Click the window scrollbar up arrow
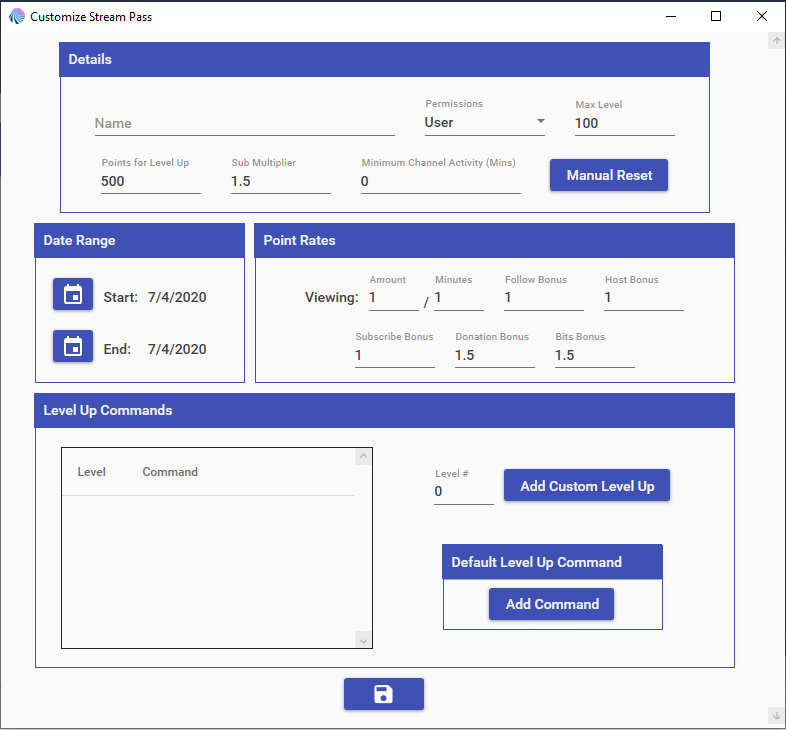 click(x=775, y=41)
